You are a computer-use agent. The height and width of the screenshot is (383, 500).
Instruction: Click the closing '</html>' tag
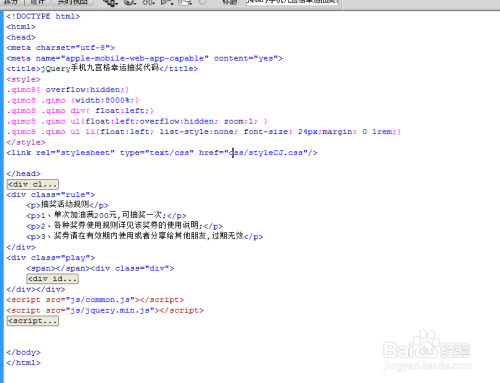pos(23,363)
